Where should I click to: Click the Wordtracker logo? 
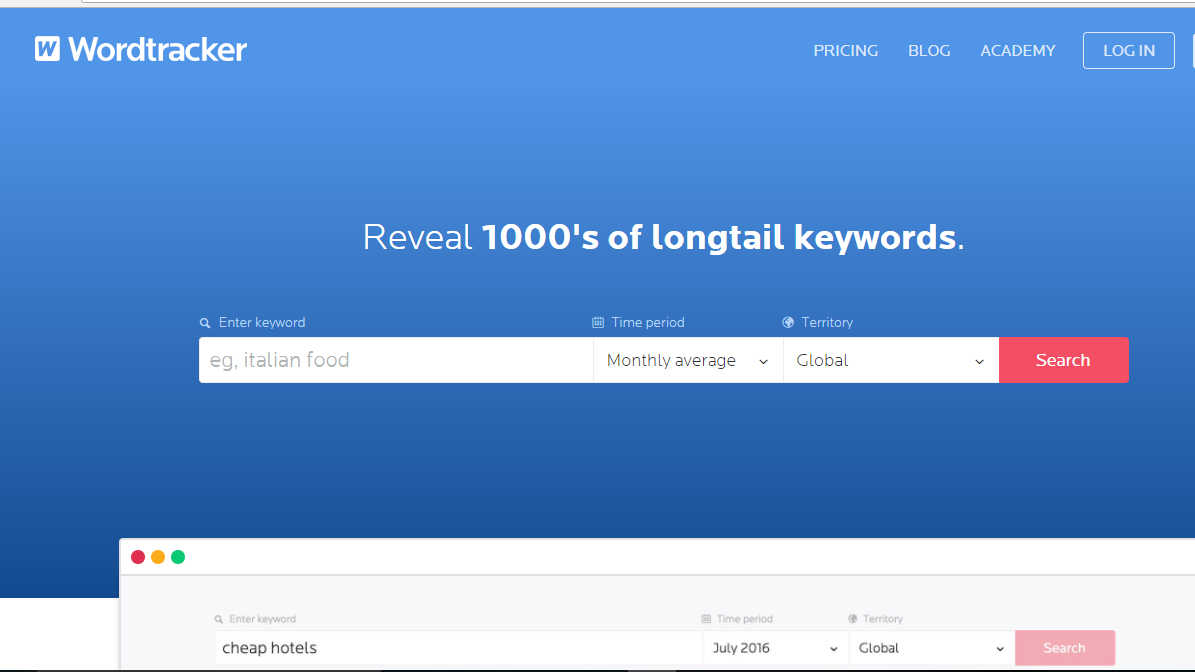pos(140,49)
